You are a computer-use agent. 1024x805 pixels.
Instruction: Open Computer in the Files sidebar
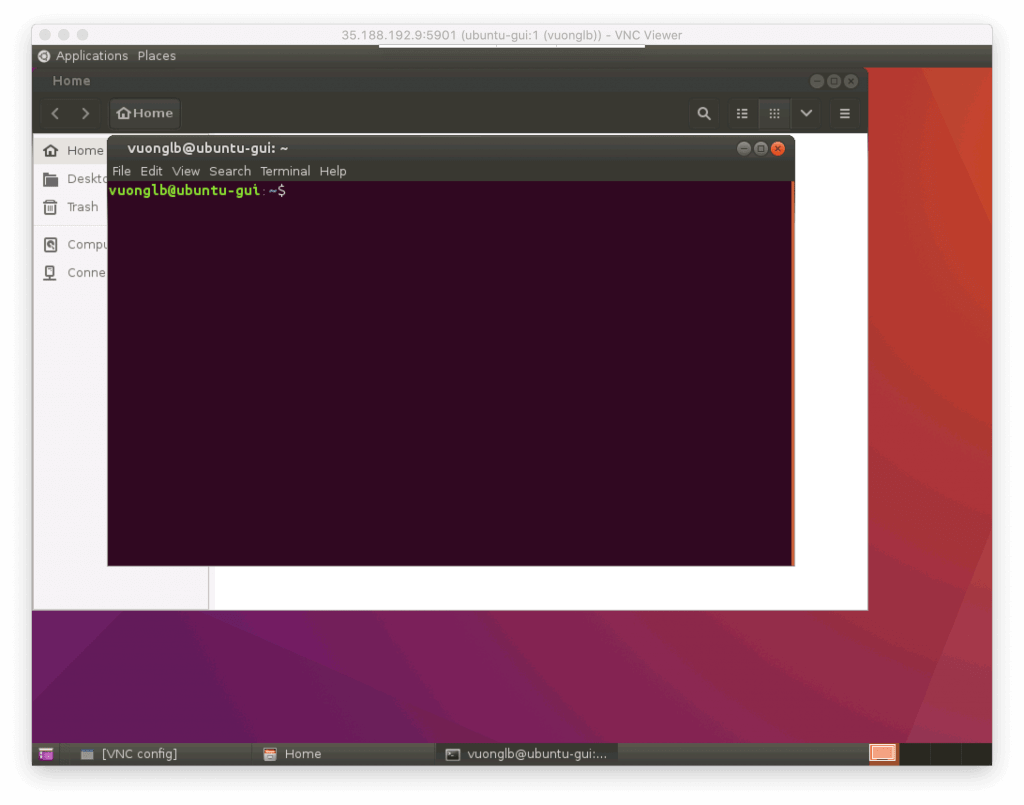pyautogui.click(x=71, y=245)
